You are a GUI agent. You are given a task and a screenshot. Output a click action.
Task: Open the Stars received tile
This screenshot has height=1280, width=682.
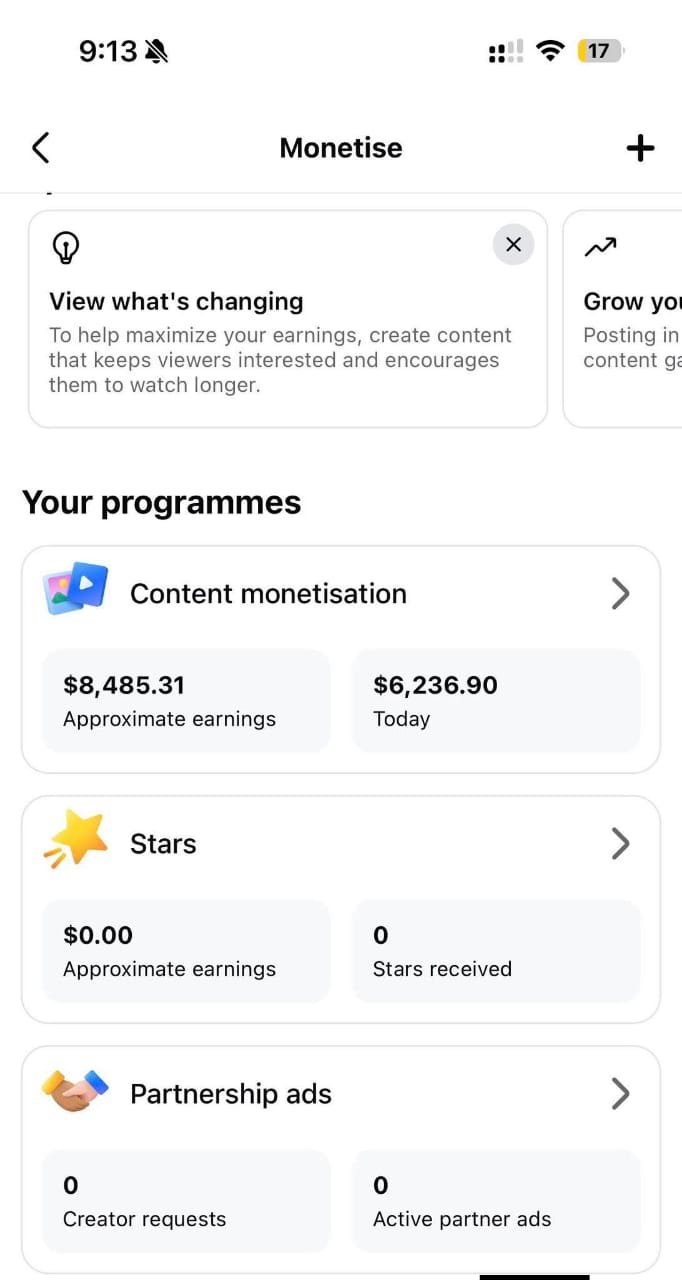point(496,951)
